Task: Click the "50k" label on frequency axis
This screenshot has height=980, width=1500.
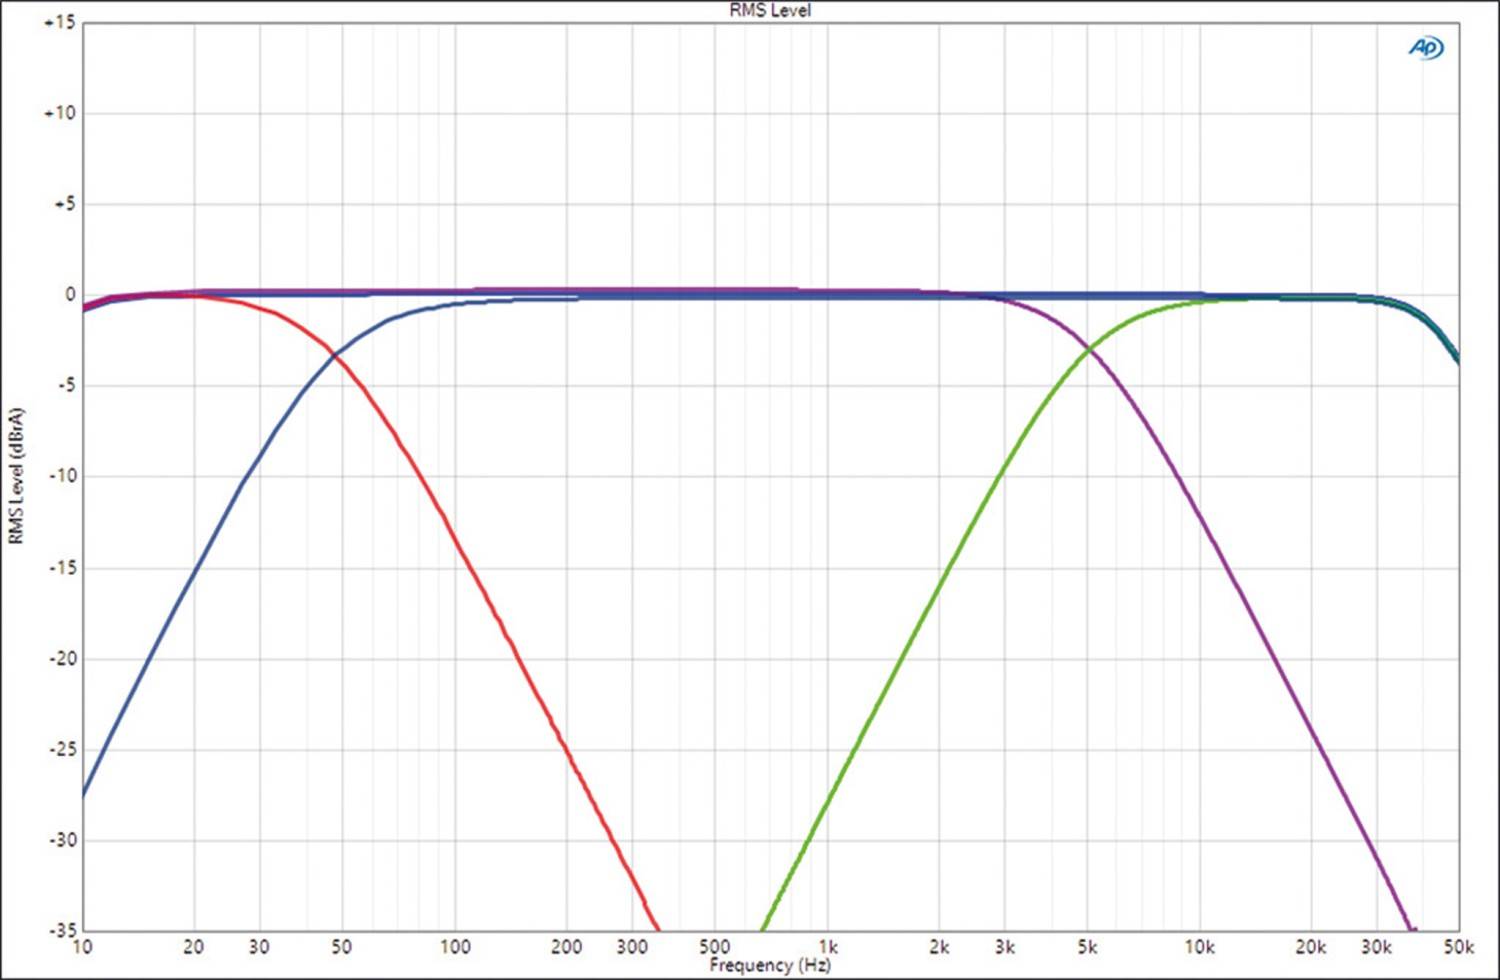Action: (1459, 946)
